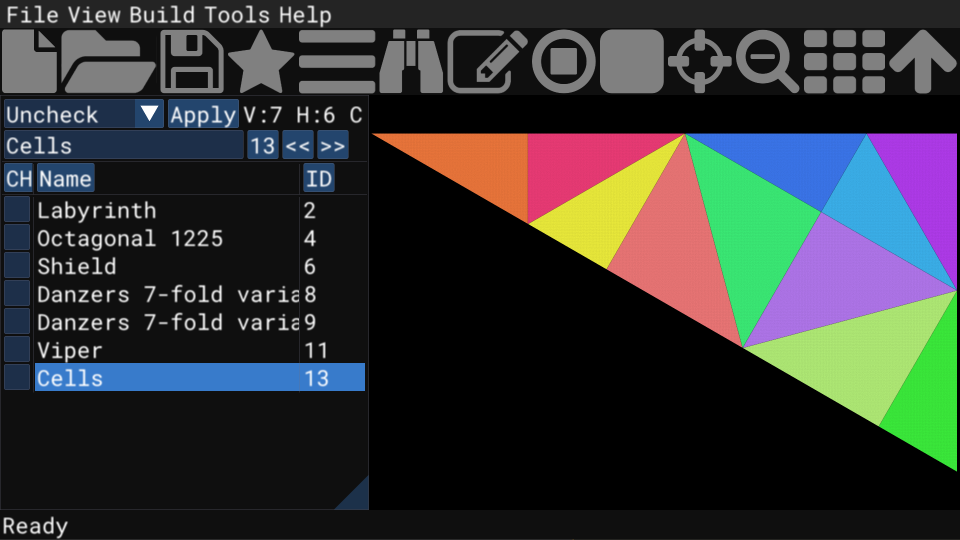960x540 pixels.
Task: Toggle the Shield row checkbox
Action: click(17, 266)
